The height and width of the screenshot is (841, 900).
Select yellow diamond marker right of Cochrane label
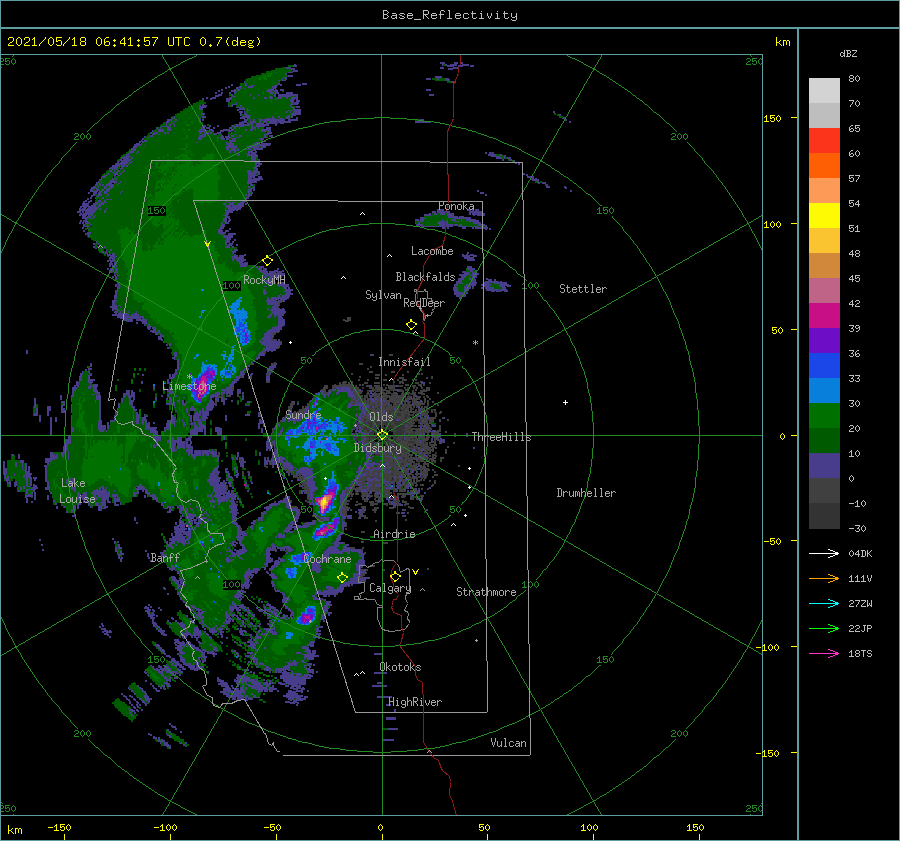[343, 578]
